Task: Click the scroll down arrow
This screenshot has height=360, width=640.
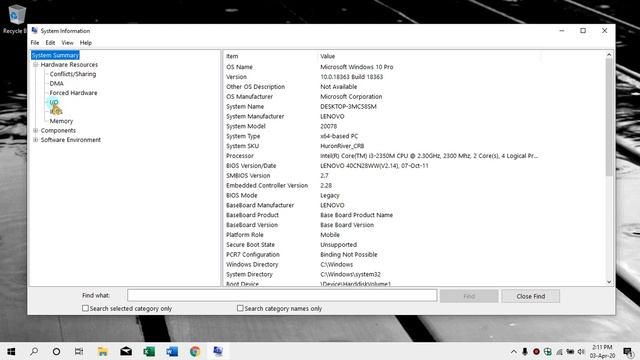Action: [x=609, y=282]
